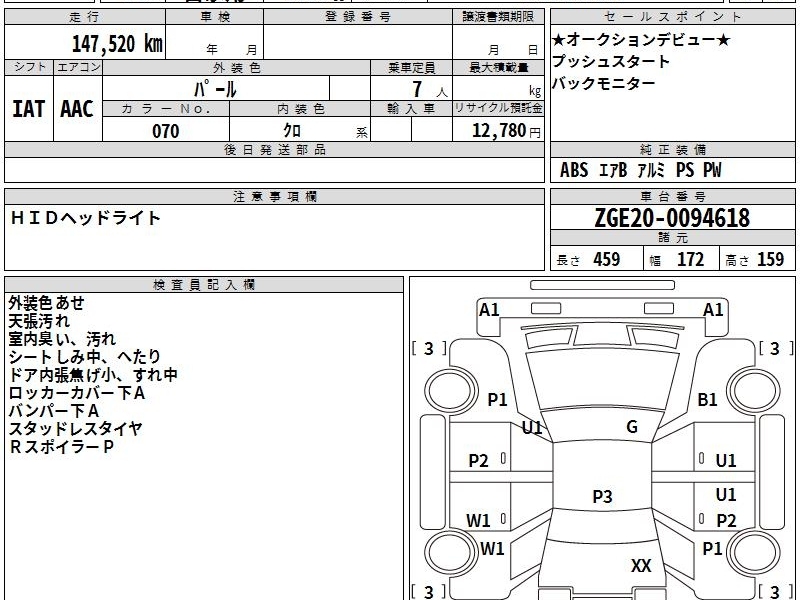Select the seating capacity "7 人"

pyautogui.click(x=430, y=90)
